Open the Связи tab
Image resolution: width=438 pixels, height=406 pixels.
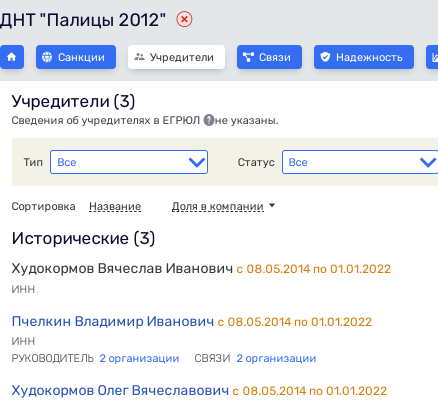click(269, 57)
